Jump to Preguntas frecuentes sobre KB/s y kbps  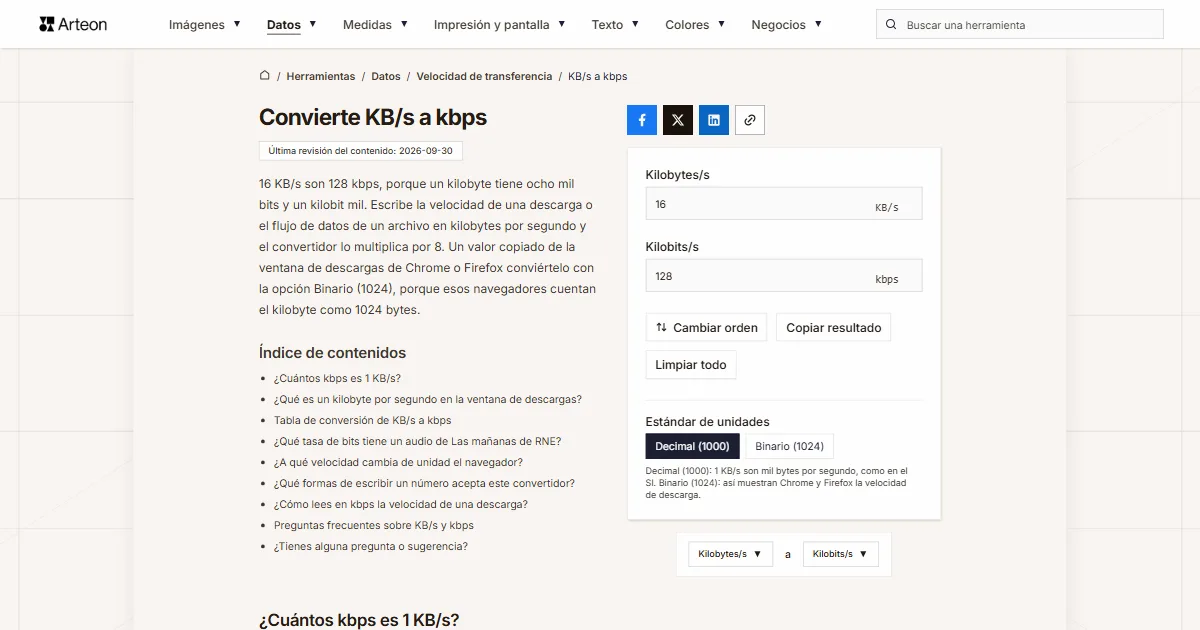click(374, 525)
